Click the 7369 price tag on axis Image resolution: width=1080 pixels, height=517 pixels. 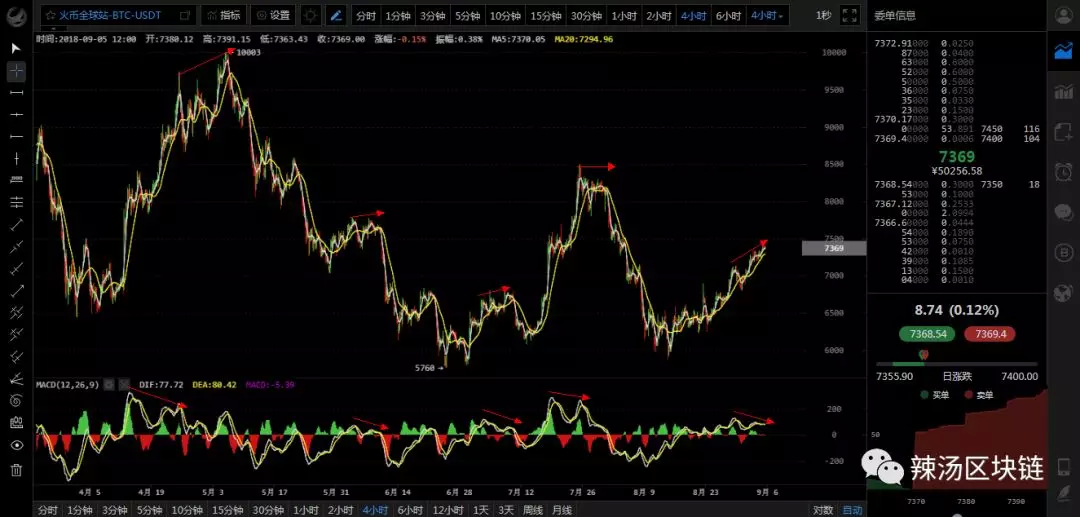(x=833, y=249)
